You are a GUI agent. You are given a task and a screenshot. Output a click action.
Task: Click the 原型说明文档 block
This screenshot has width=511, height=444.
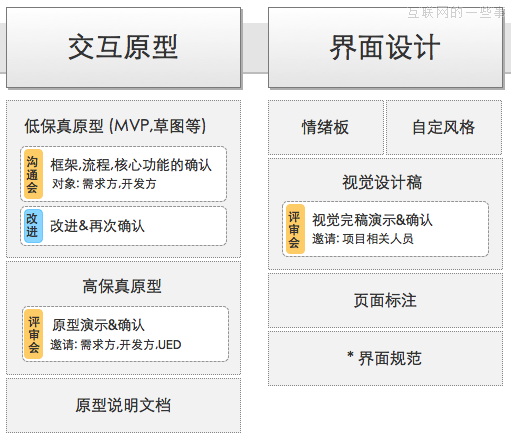tap(123, 405)
